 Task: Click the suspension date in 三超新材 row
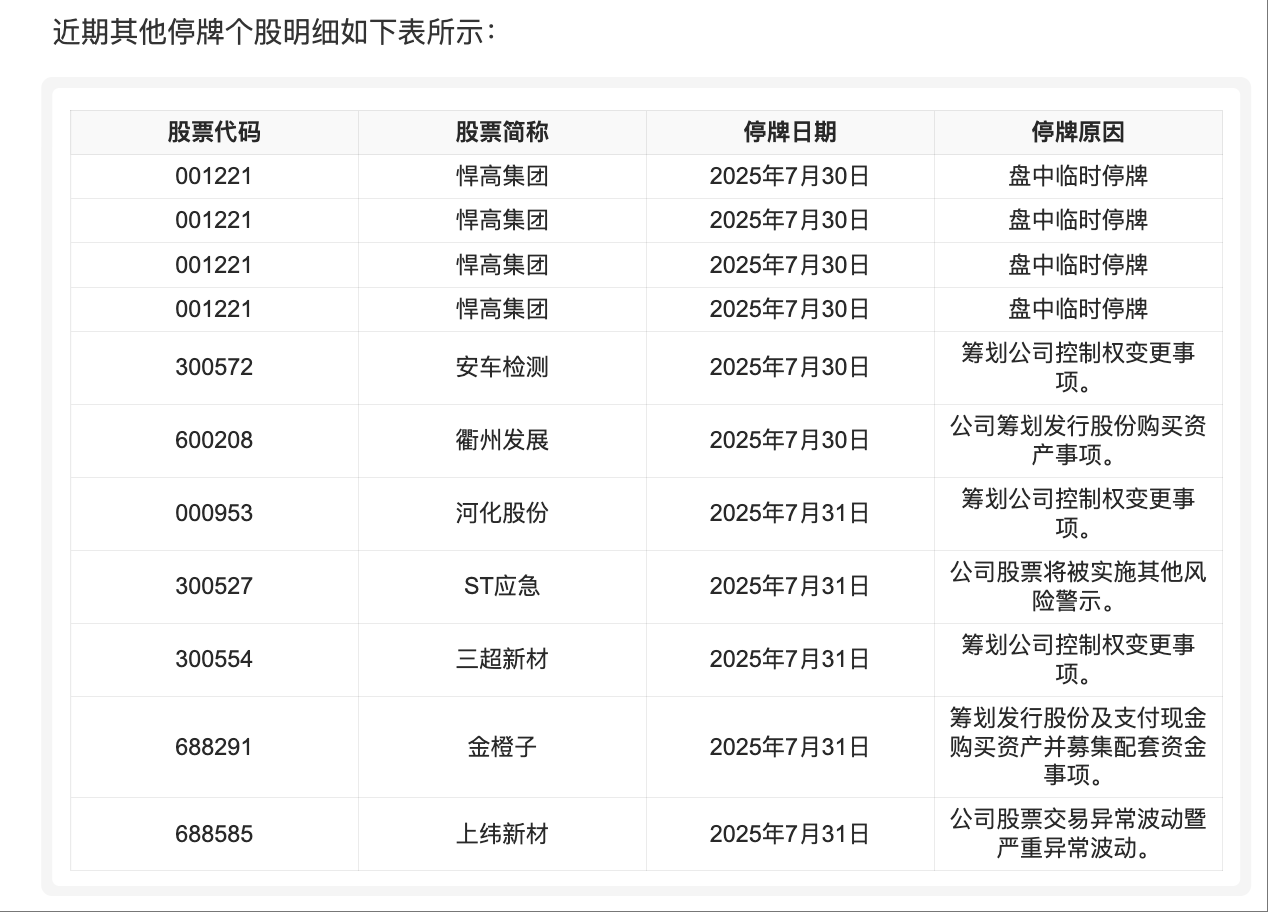(x=790, y=660)
